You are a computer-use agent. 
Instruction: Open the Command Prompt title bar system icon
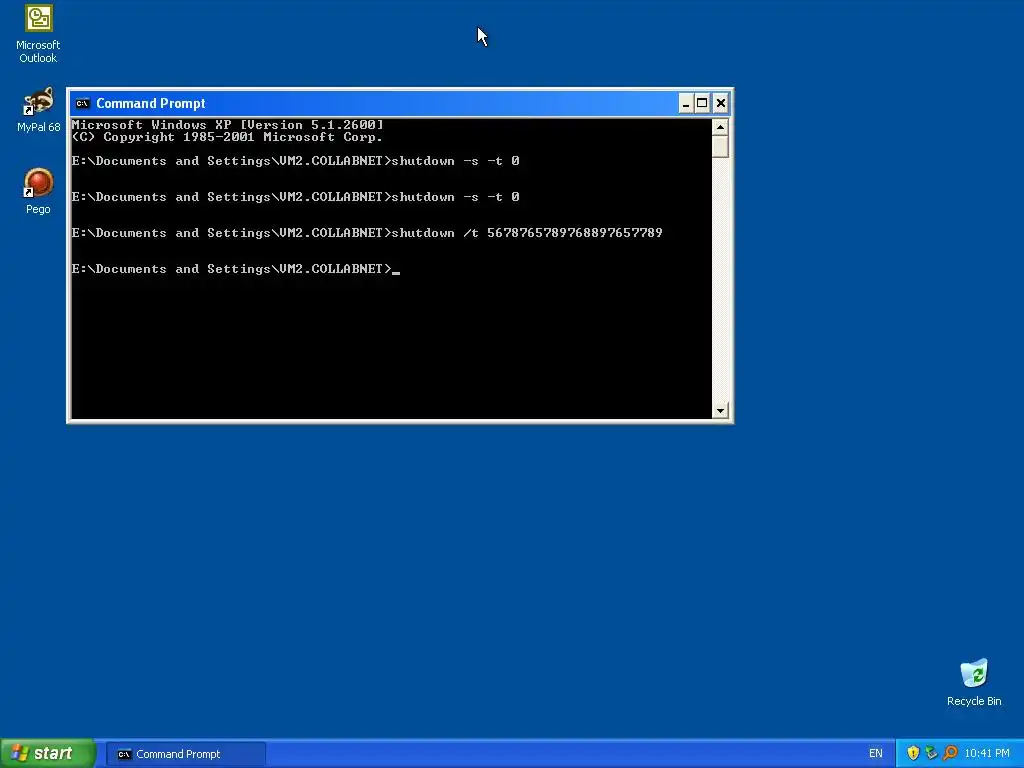pyautogui.click(x=82, y=103)
